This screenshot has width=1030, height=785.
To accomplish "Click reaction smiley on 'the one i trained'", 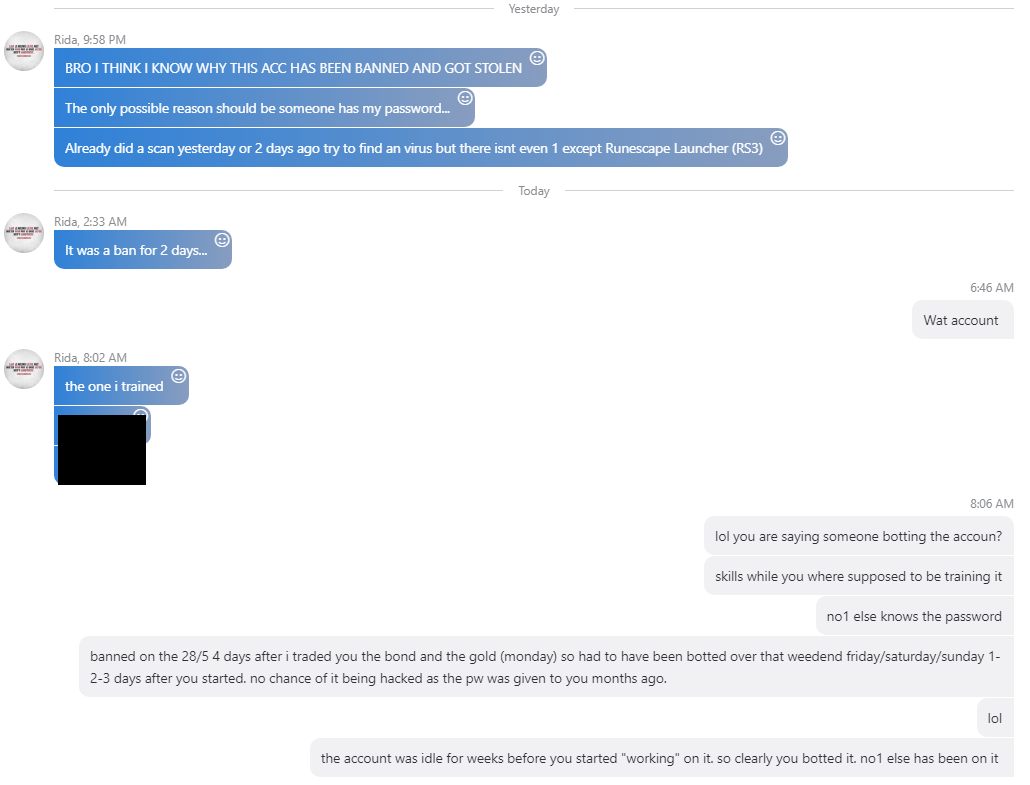I will (x=179, y=376).
